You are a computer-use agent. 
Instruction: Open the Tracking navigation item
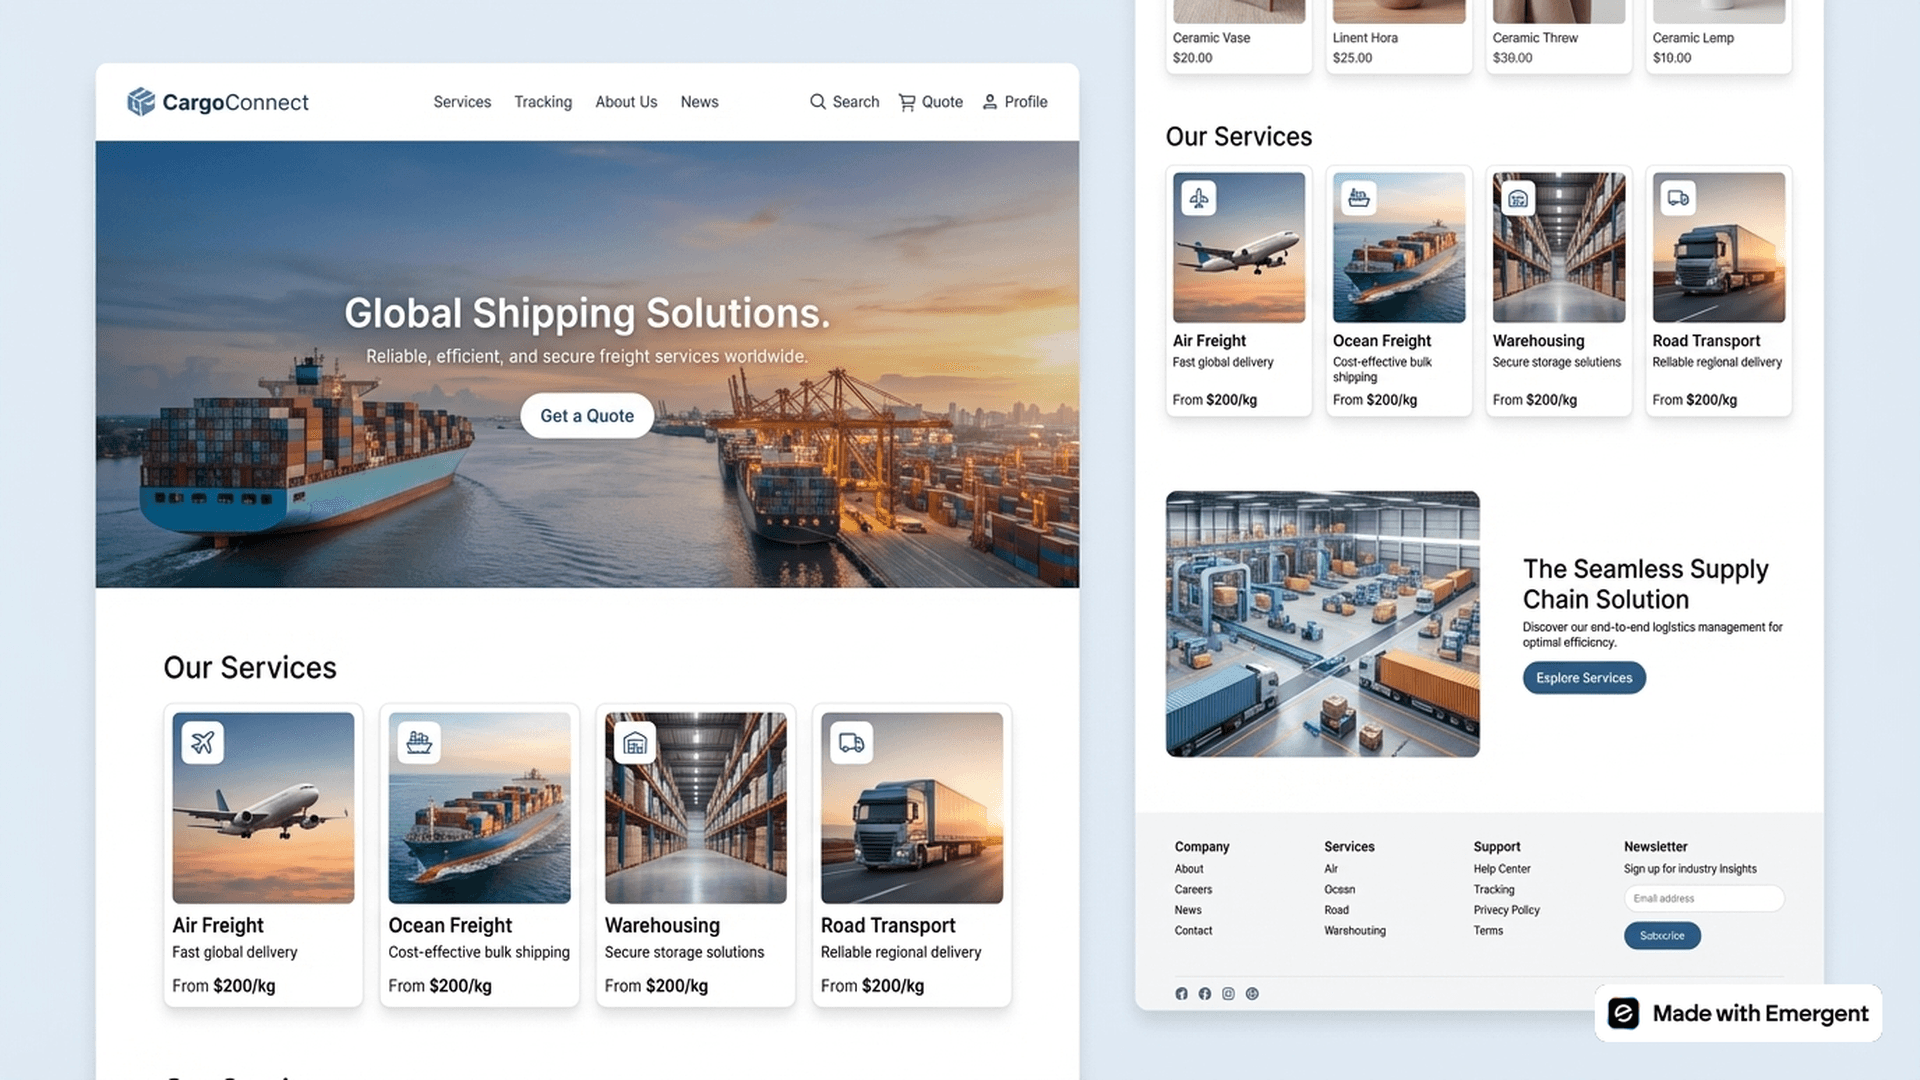[542, 101]
